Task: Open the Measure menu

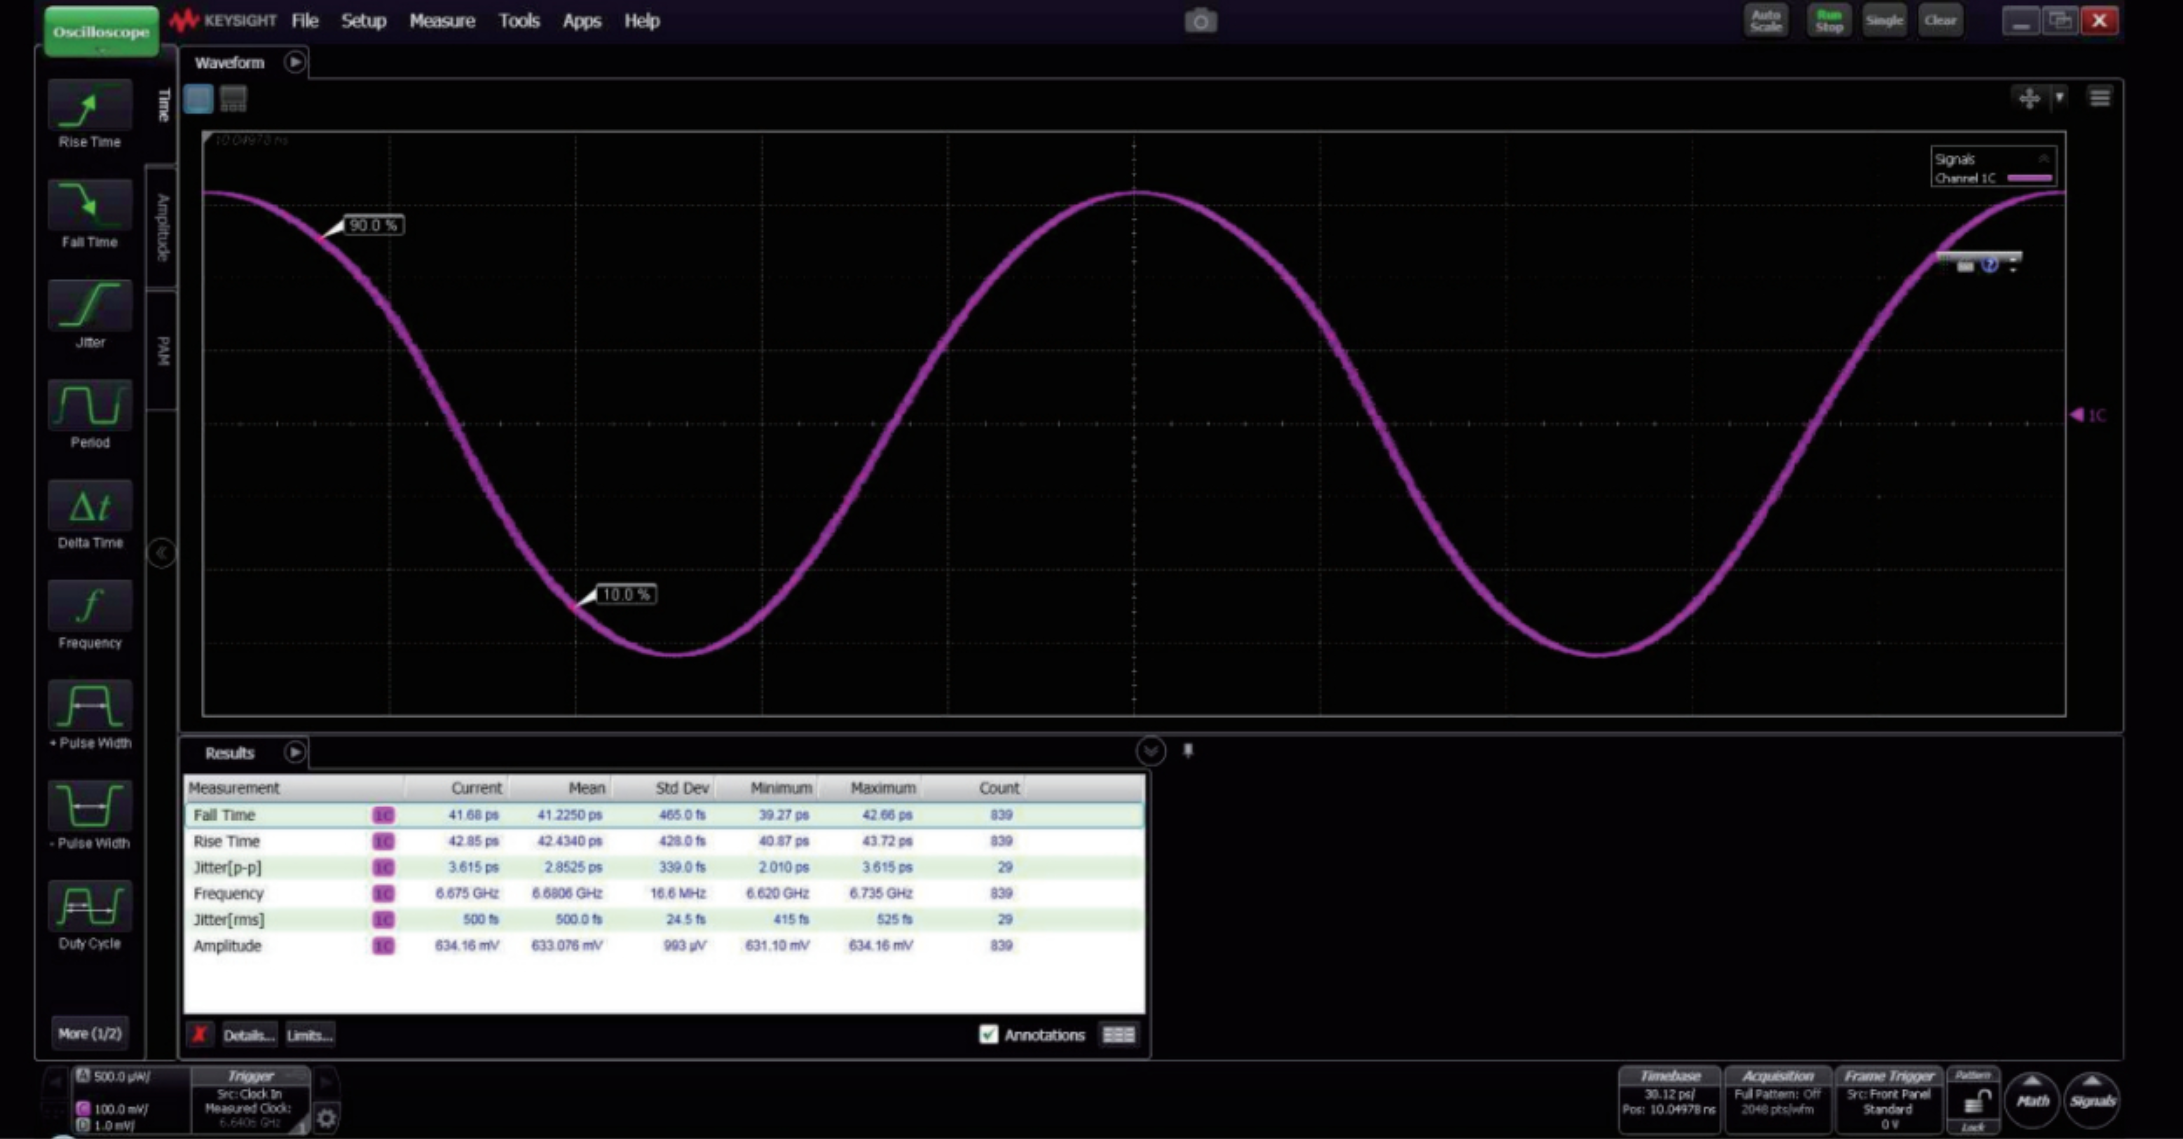Action: 442,21
